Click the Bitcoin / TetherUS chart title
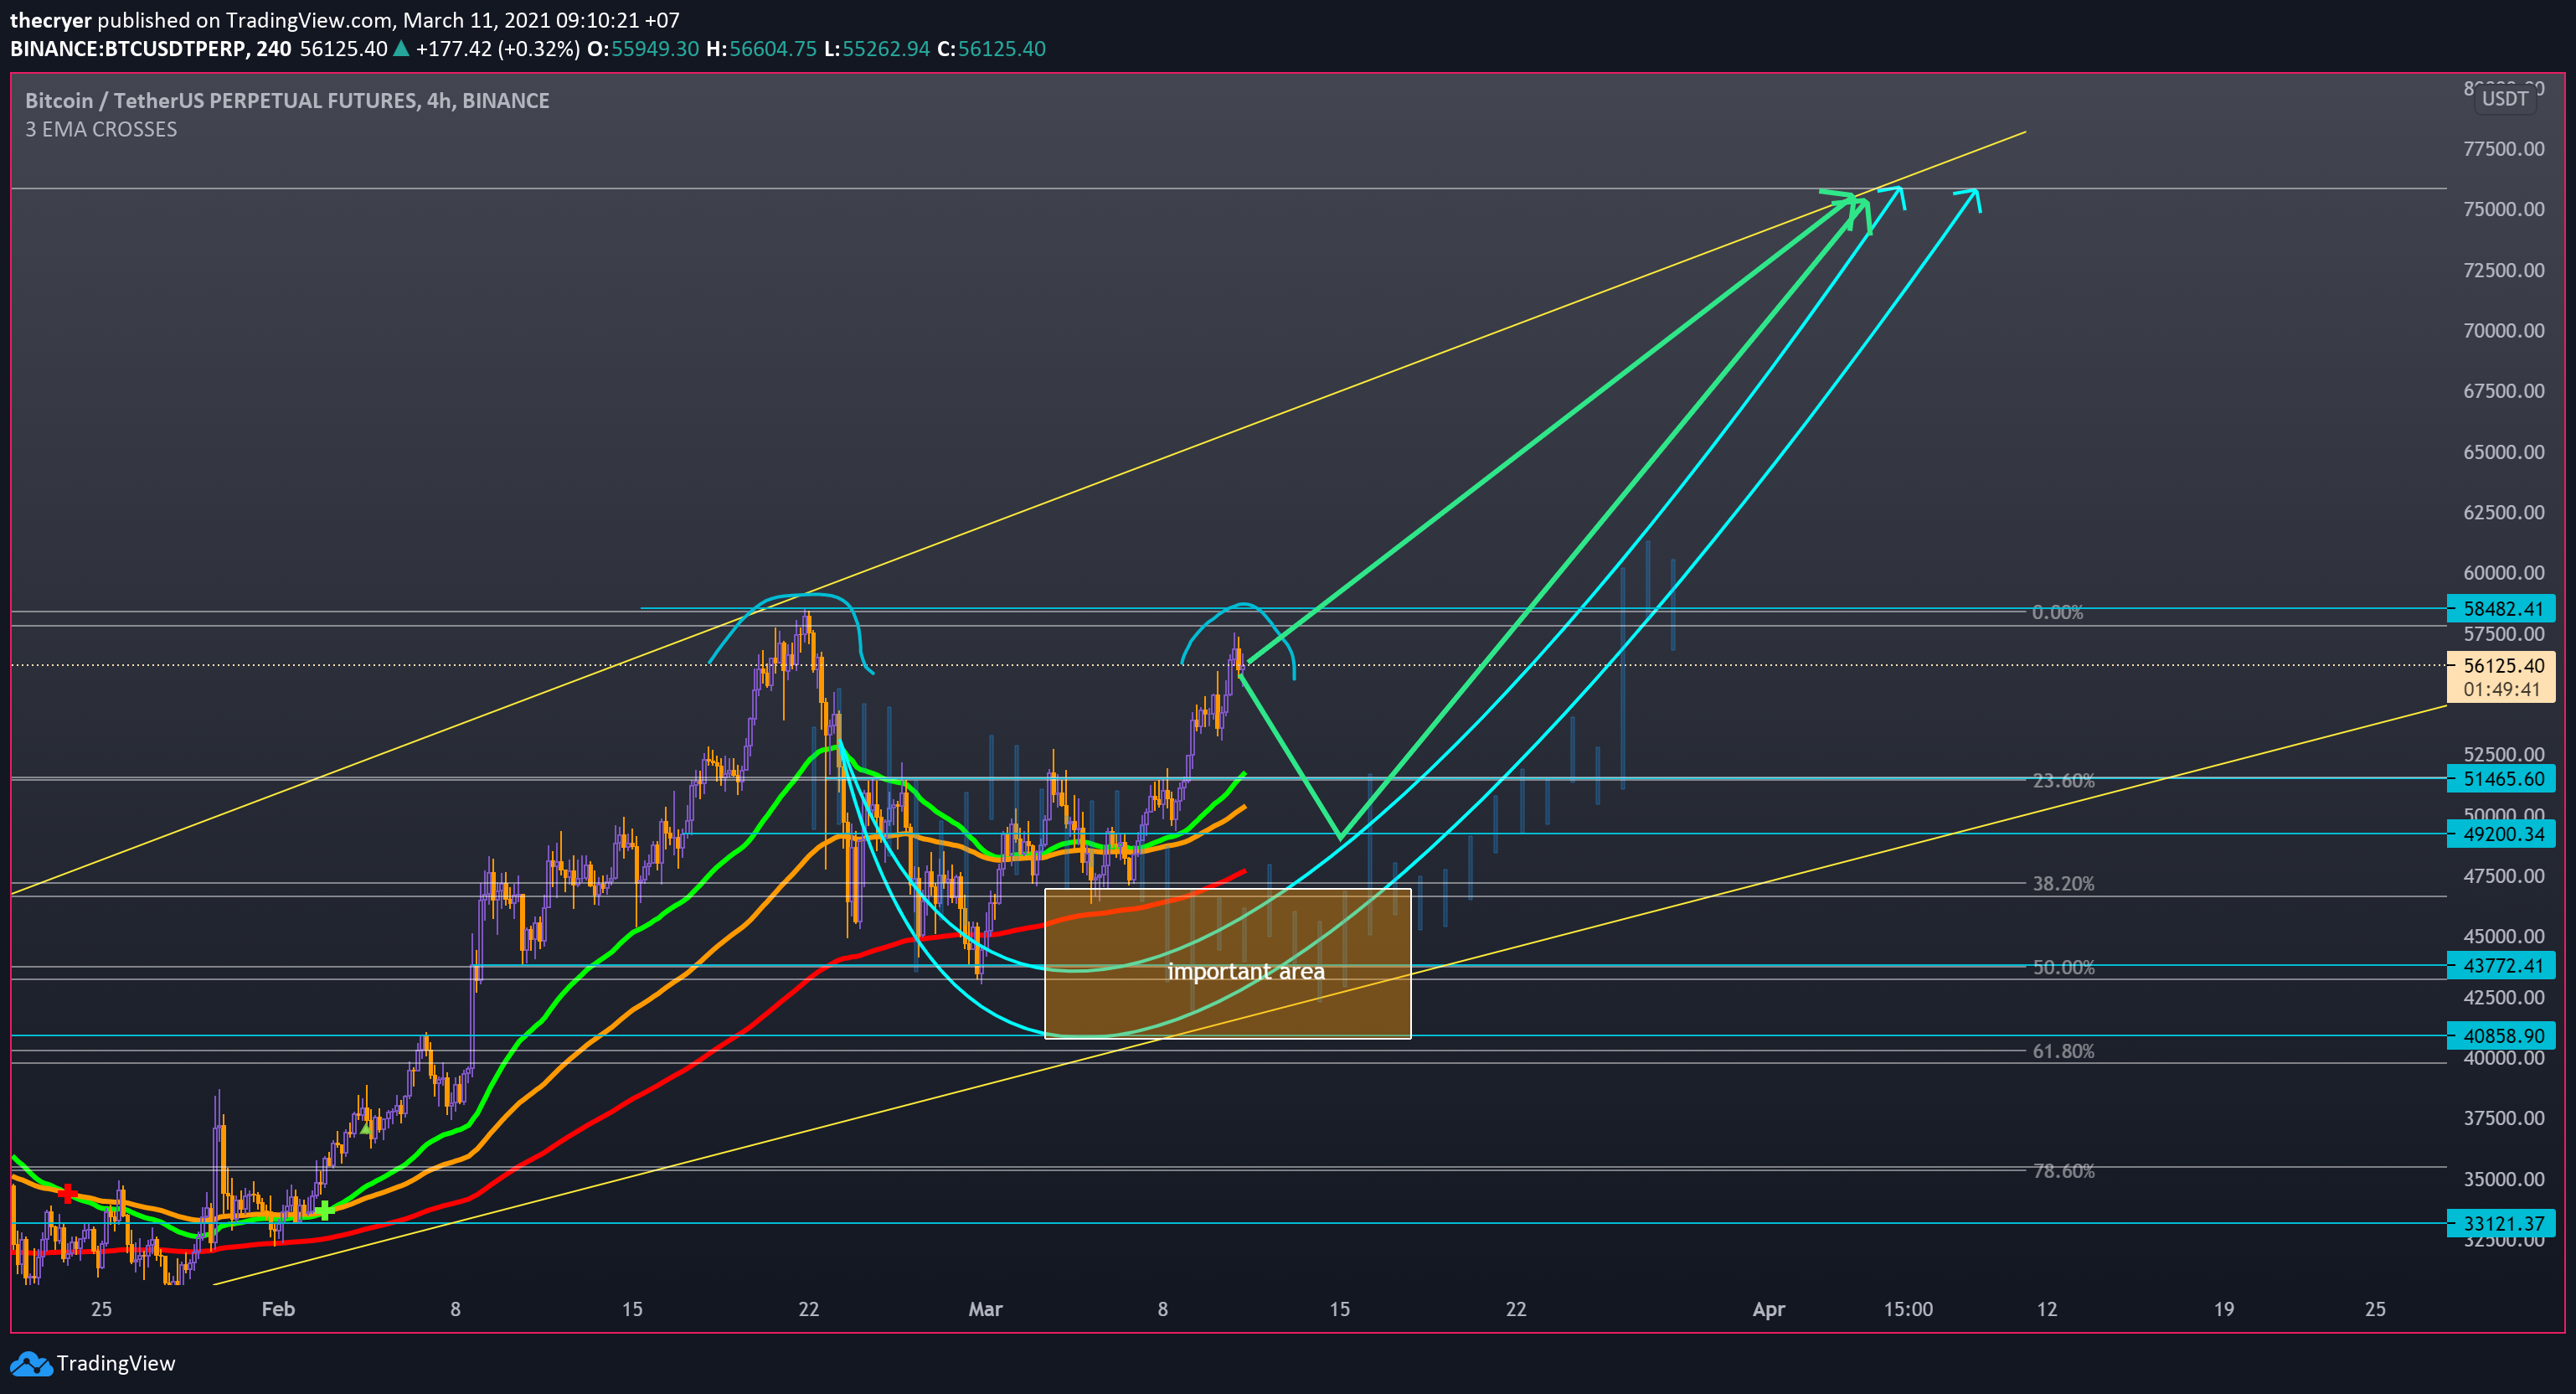The image size is (2576, 1394). coord(287,100)
